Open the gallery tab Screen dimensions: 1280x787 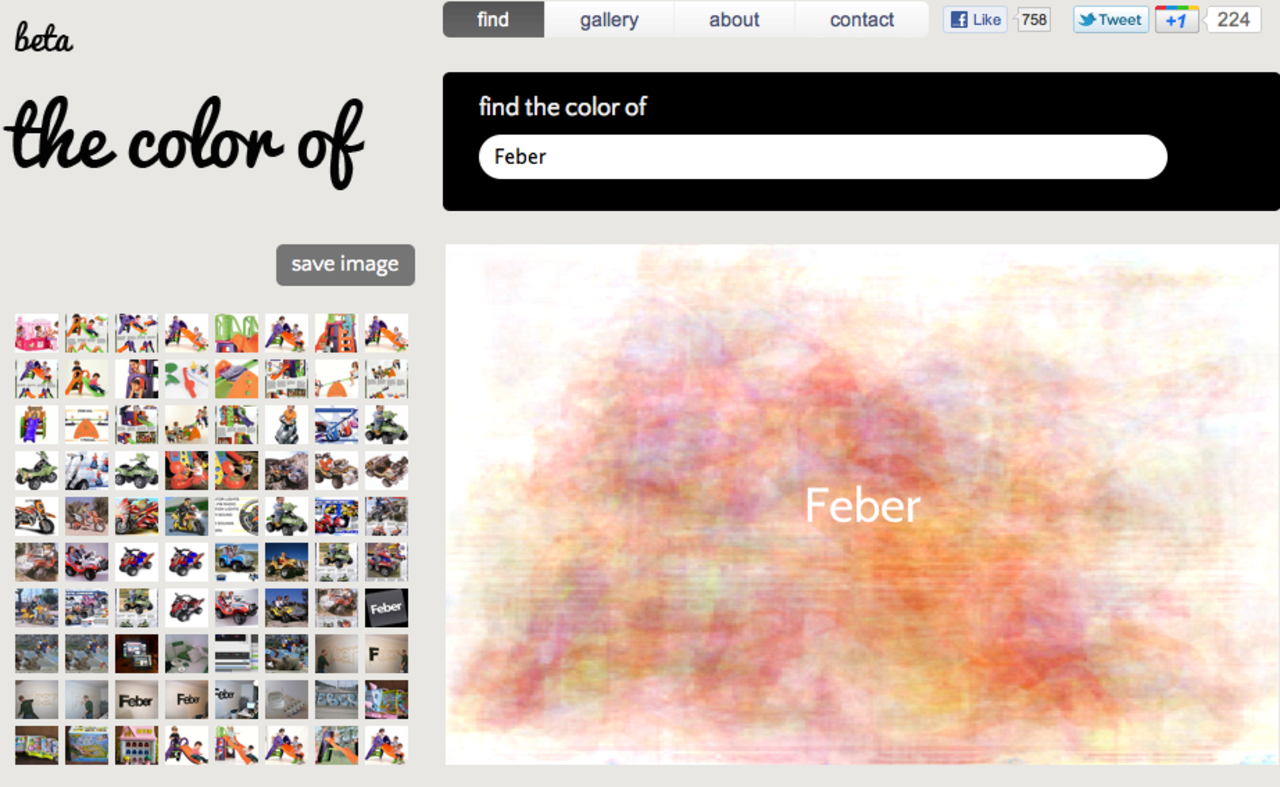pyautogui.click(x=609, y=20)
